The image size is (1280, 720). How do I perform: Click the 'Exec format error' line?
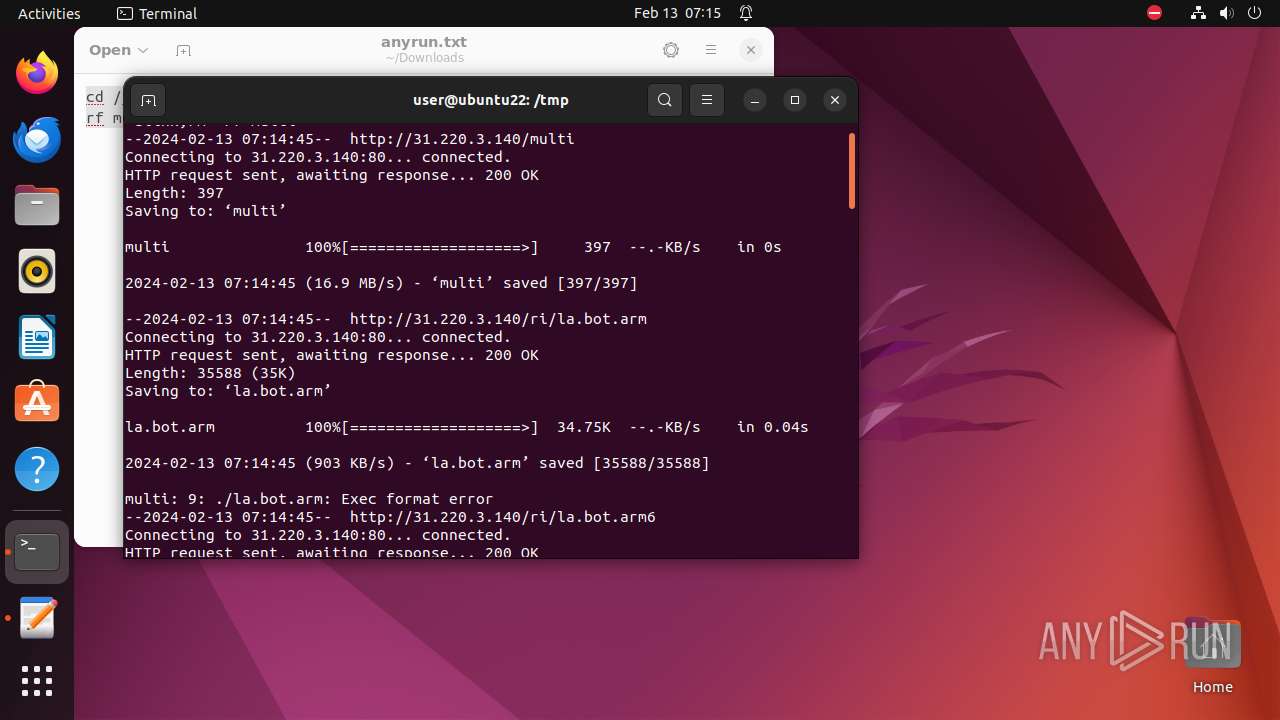coord(309,499)
